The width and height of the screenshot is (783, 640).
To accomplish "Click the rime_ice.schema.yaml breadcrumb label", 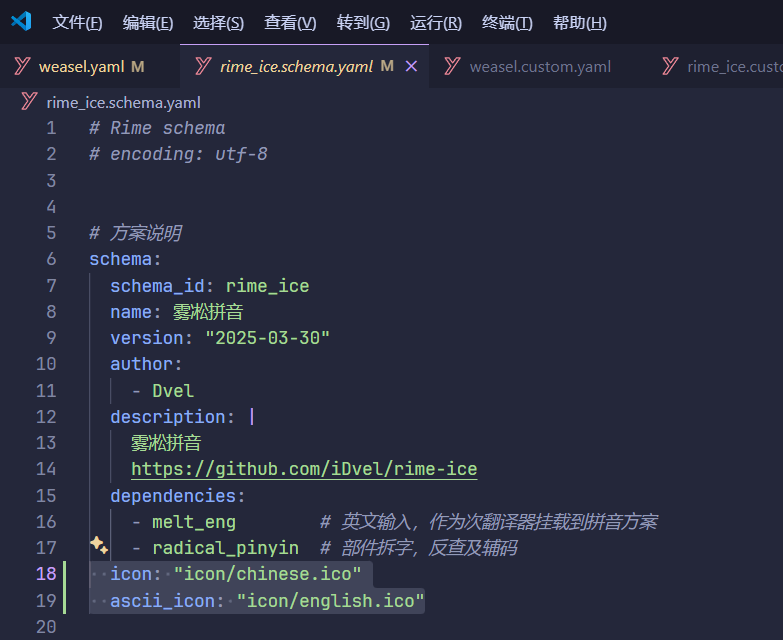I will click(123, 102).
